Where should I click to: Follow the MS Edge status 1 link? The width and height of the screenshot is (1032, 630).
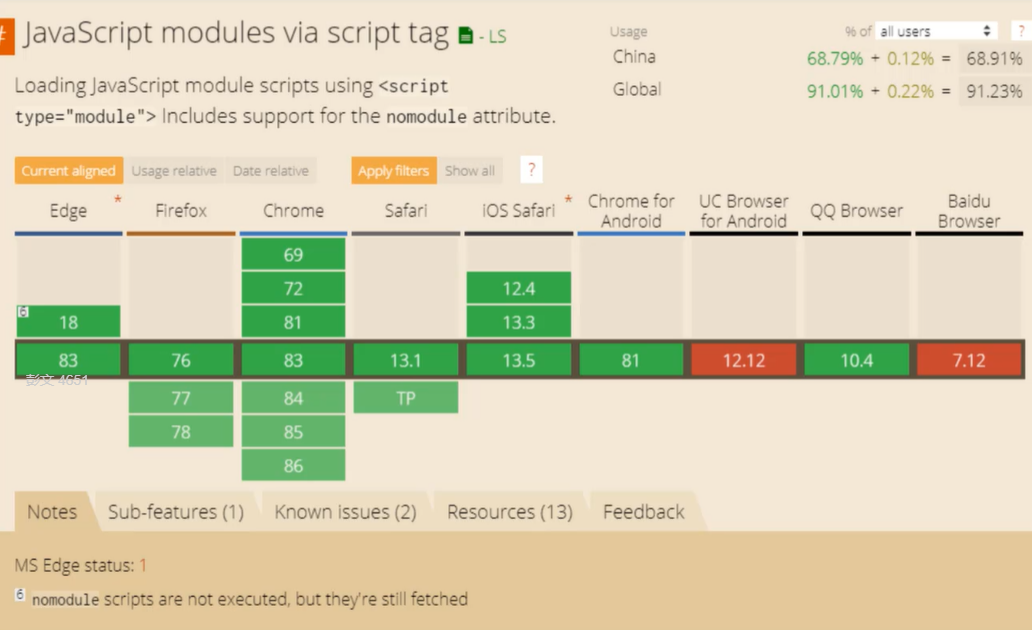[143, 566]
